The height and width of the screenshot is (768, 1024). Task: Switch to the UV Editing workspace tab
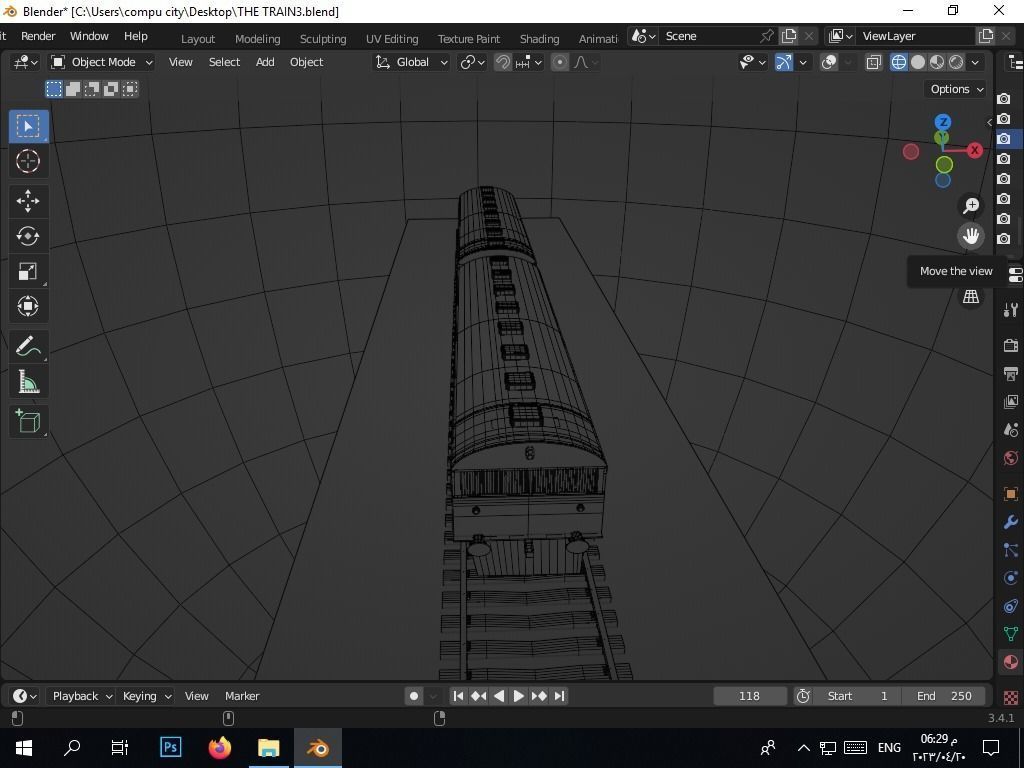(392, 39)
